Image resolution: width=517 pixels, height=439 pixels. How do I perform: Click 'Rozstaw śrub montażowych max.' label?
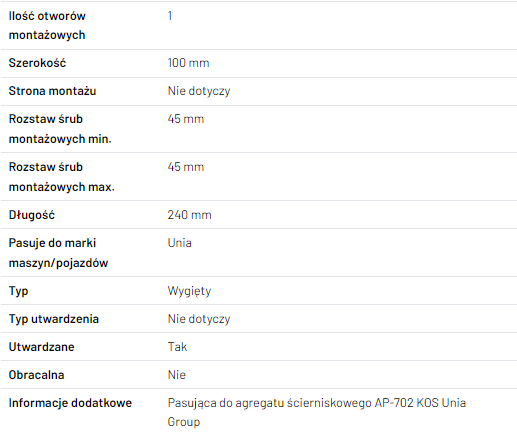[61, 177]
